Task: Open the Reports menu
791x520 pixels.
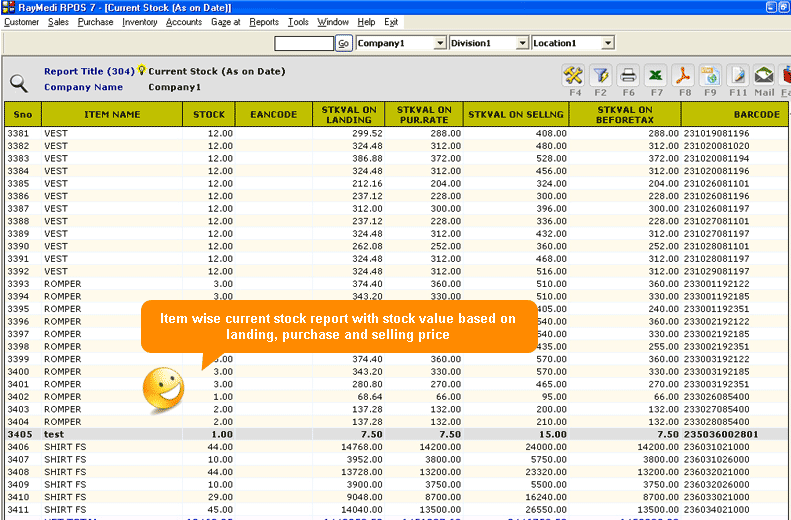Action: [x=264, y=21]
